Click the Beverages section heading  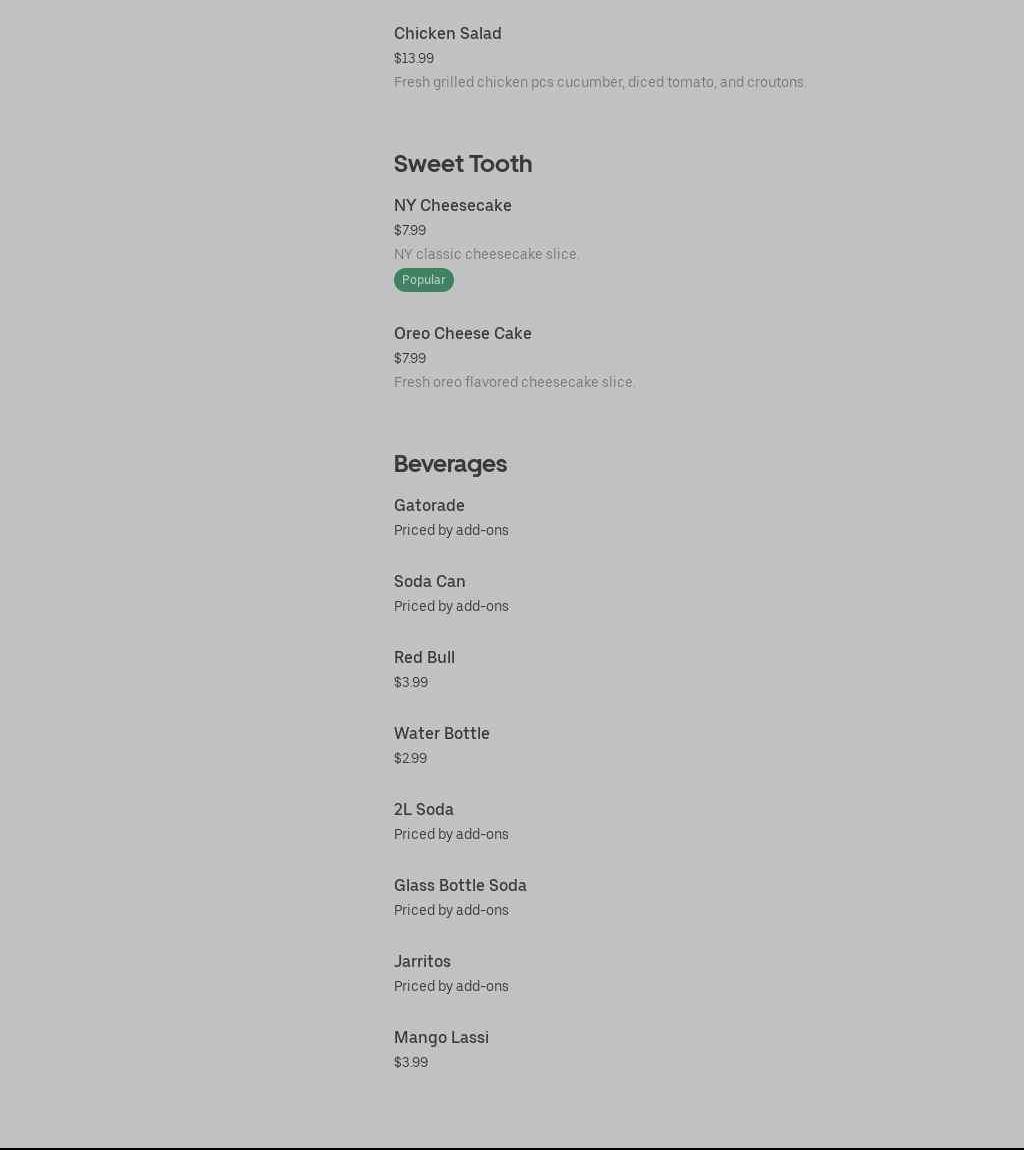(x=450, y=464)
